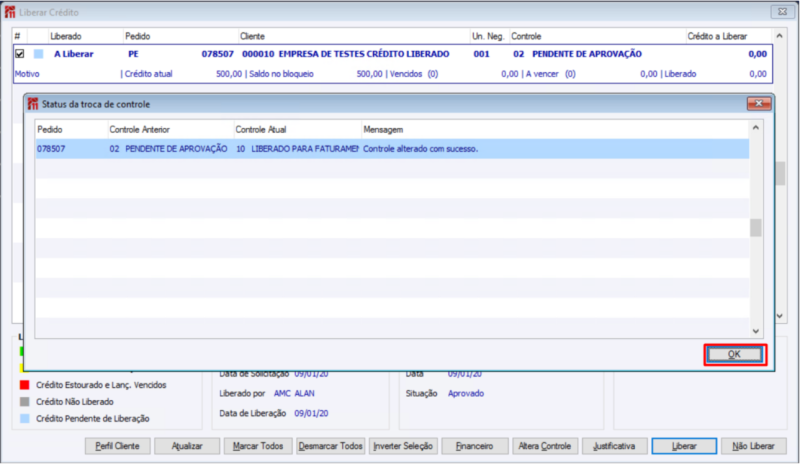Click 'EMPRESA DE TESTES CRÉDITO LIBERADO' client name

click(364, 54)
